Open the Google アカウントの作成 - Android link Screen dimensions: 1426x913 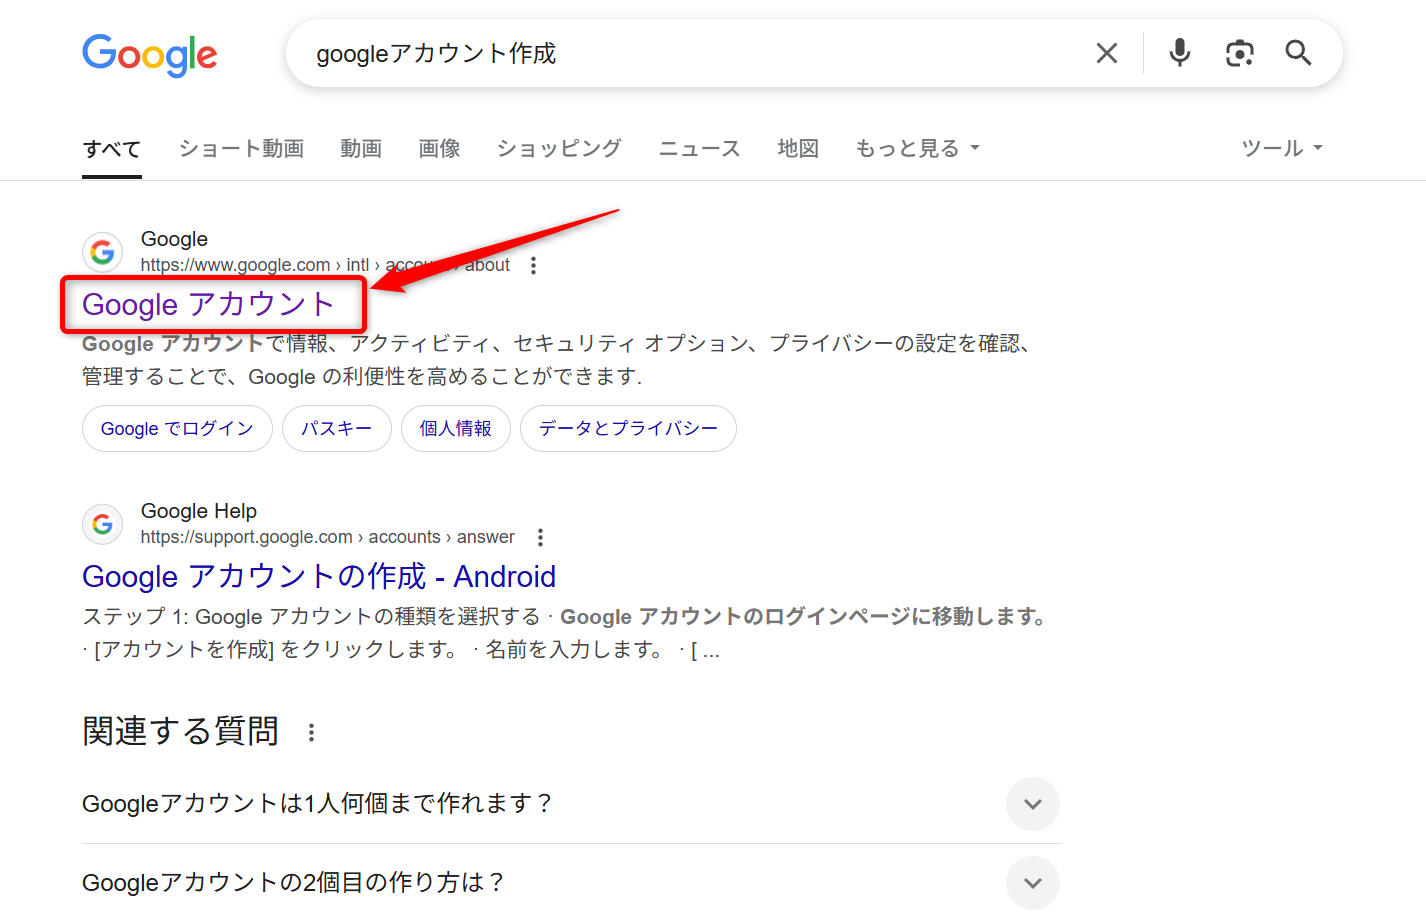click(x=318, y=576)
